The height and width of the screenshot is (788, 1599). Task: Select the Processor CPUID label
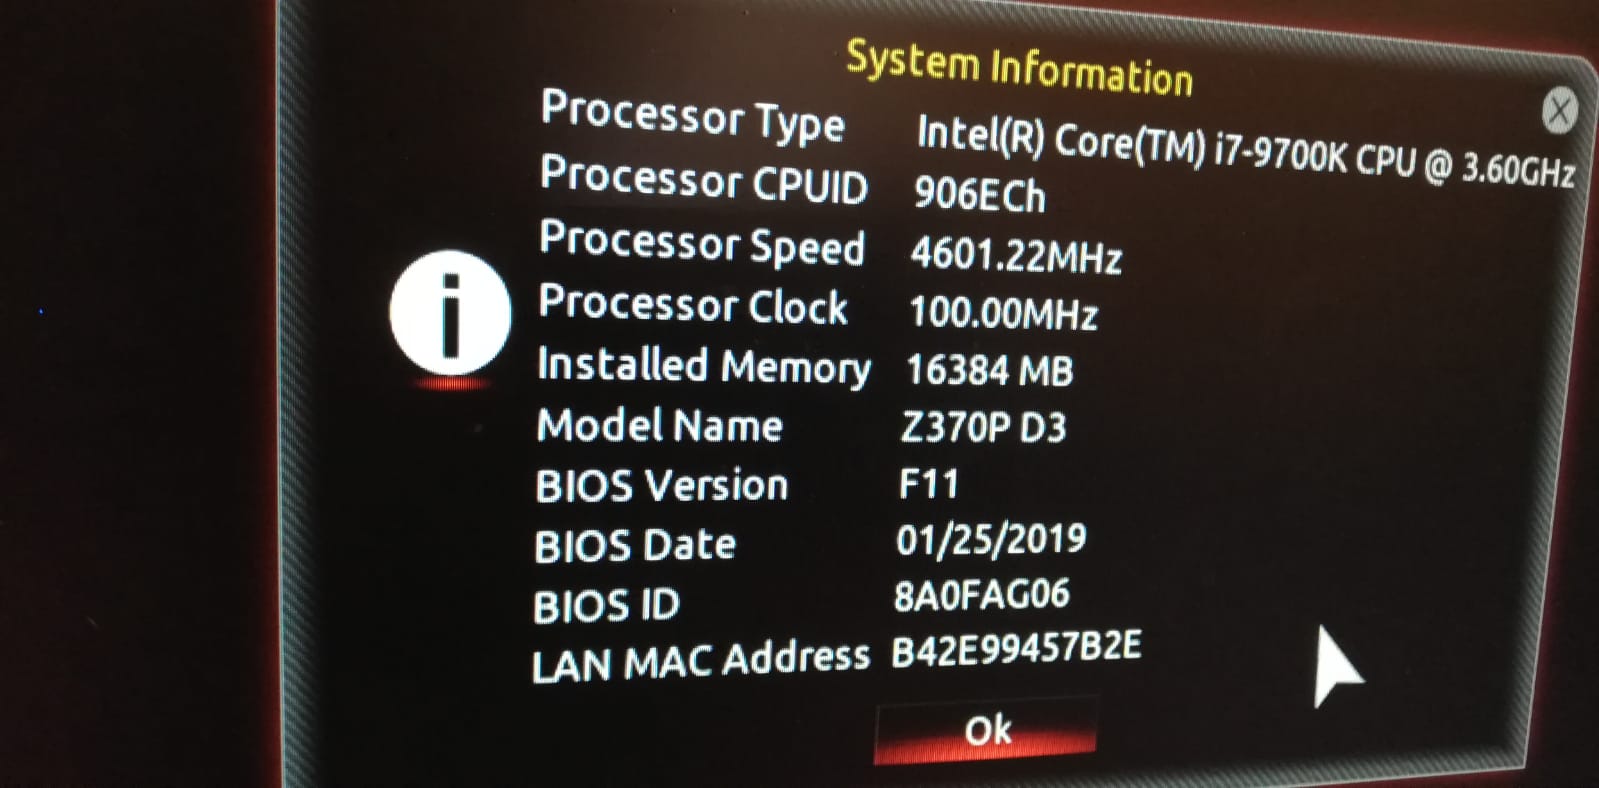coord(704,180)
